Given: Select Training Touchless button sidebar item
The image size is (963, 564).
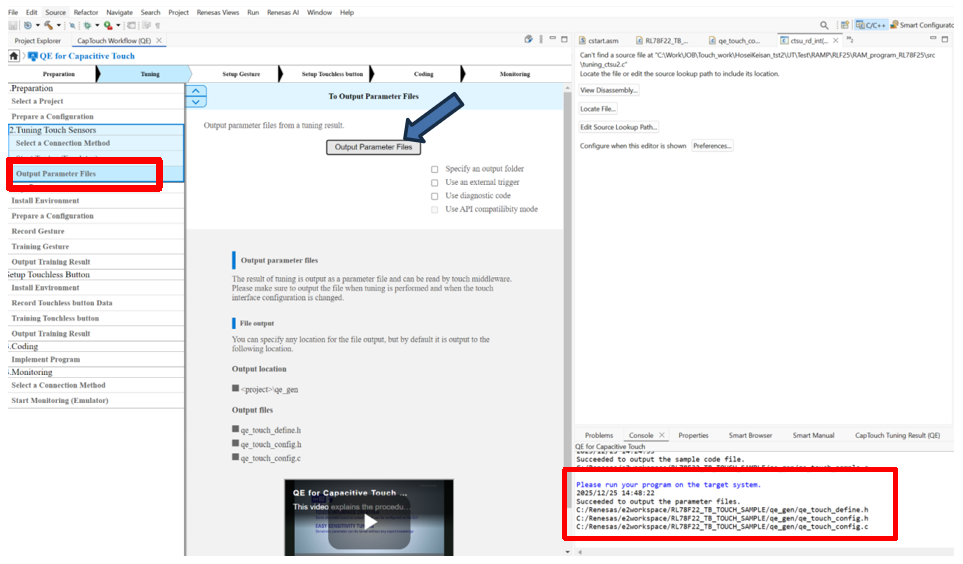Looking at the screenshot, I should [x=96, y=318].
